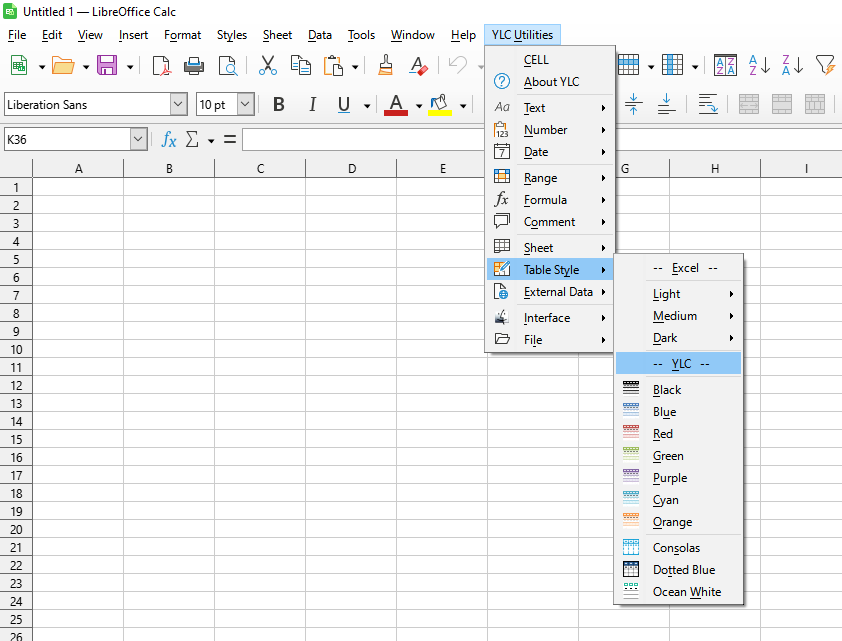This screenshot has width=842, height=641.
Task: Choose the Ocean White table style
Action: point(686,592)
